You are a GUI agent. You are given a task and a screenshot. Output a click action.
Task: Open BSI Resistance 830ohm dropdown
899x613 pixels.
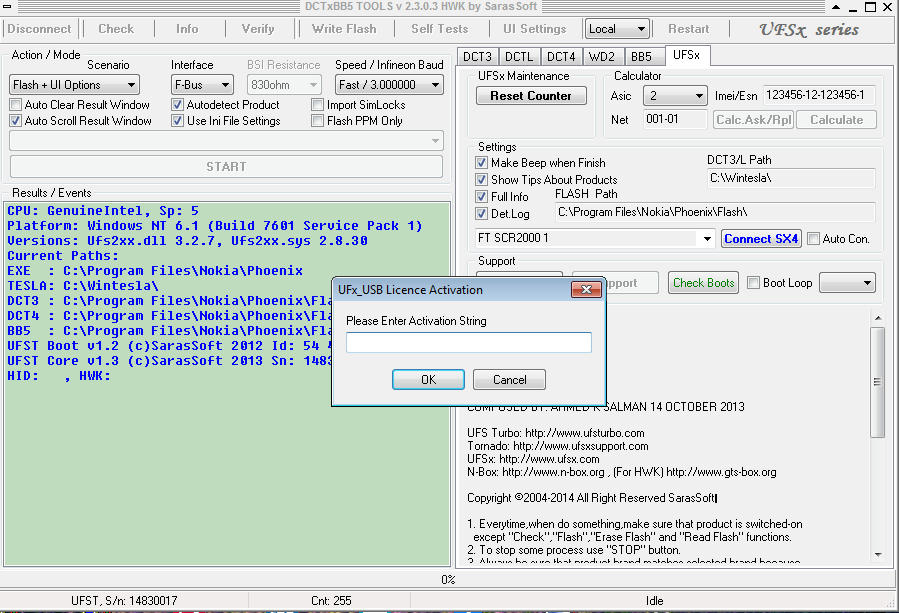(283, 85)
